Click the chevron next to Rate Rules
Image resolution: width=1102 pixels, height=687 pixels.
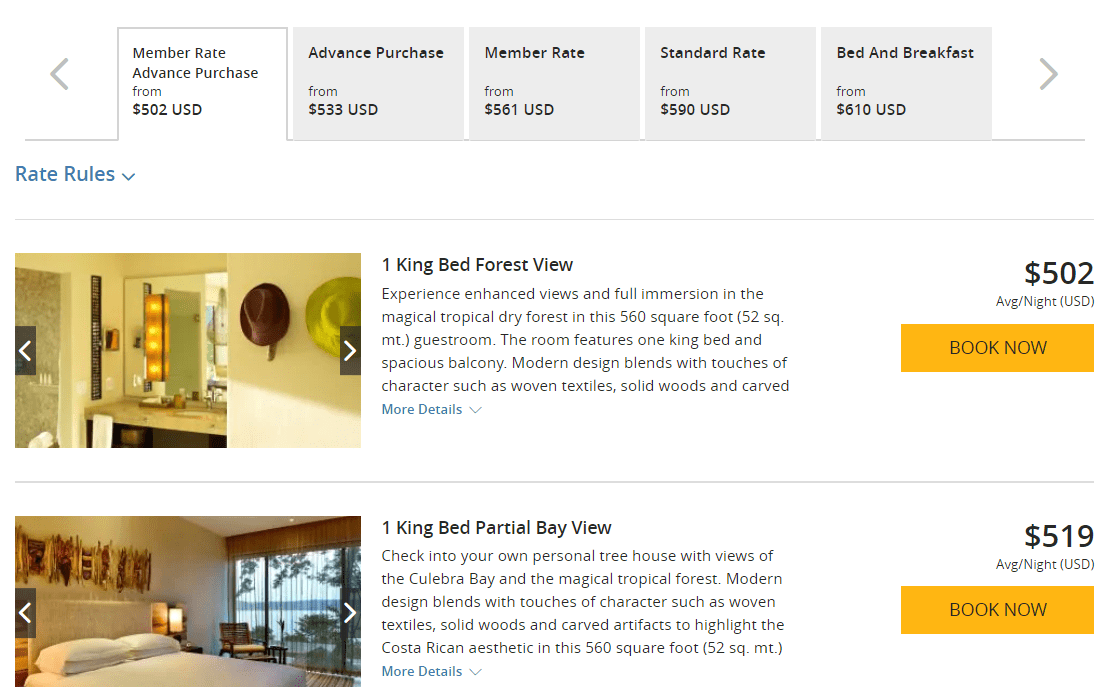[x=128, y=175]
